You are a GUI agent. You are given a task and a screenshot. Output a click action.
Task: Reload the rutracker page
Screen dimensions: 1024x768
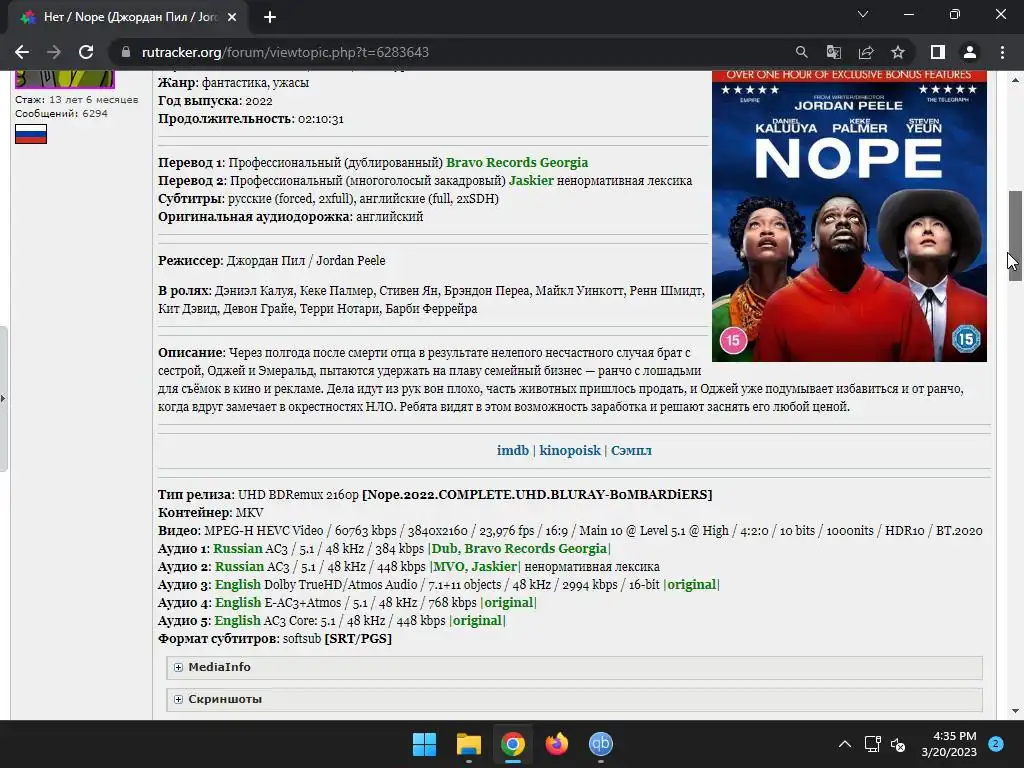click(86, 52)
